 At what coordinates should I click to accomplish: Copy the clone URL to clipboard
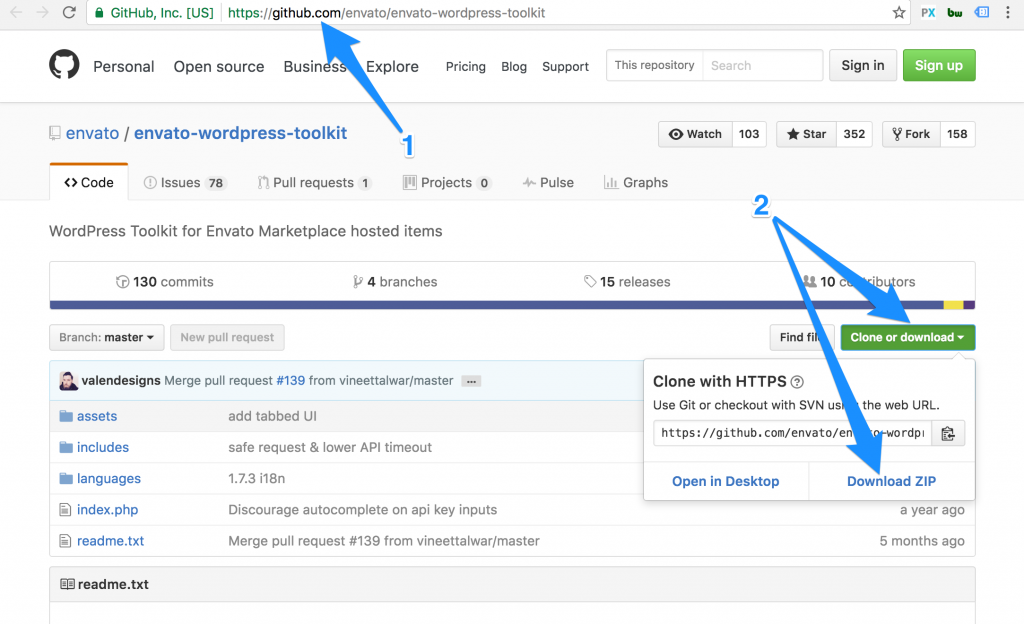tap(948, 433)
